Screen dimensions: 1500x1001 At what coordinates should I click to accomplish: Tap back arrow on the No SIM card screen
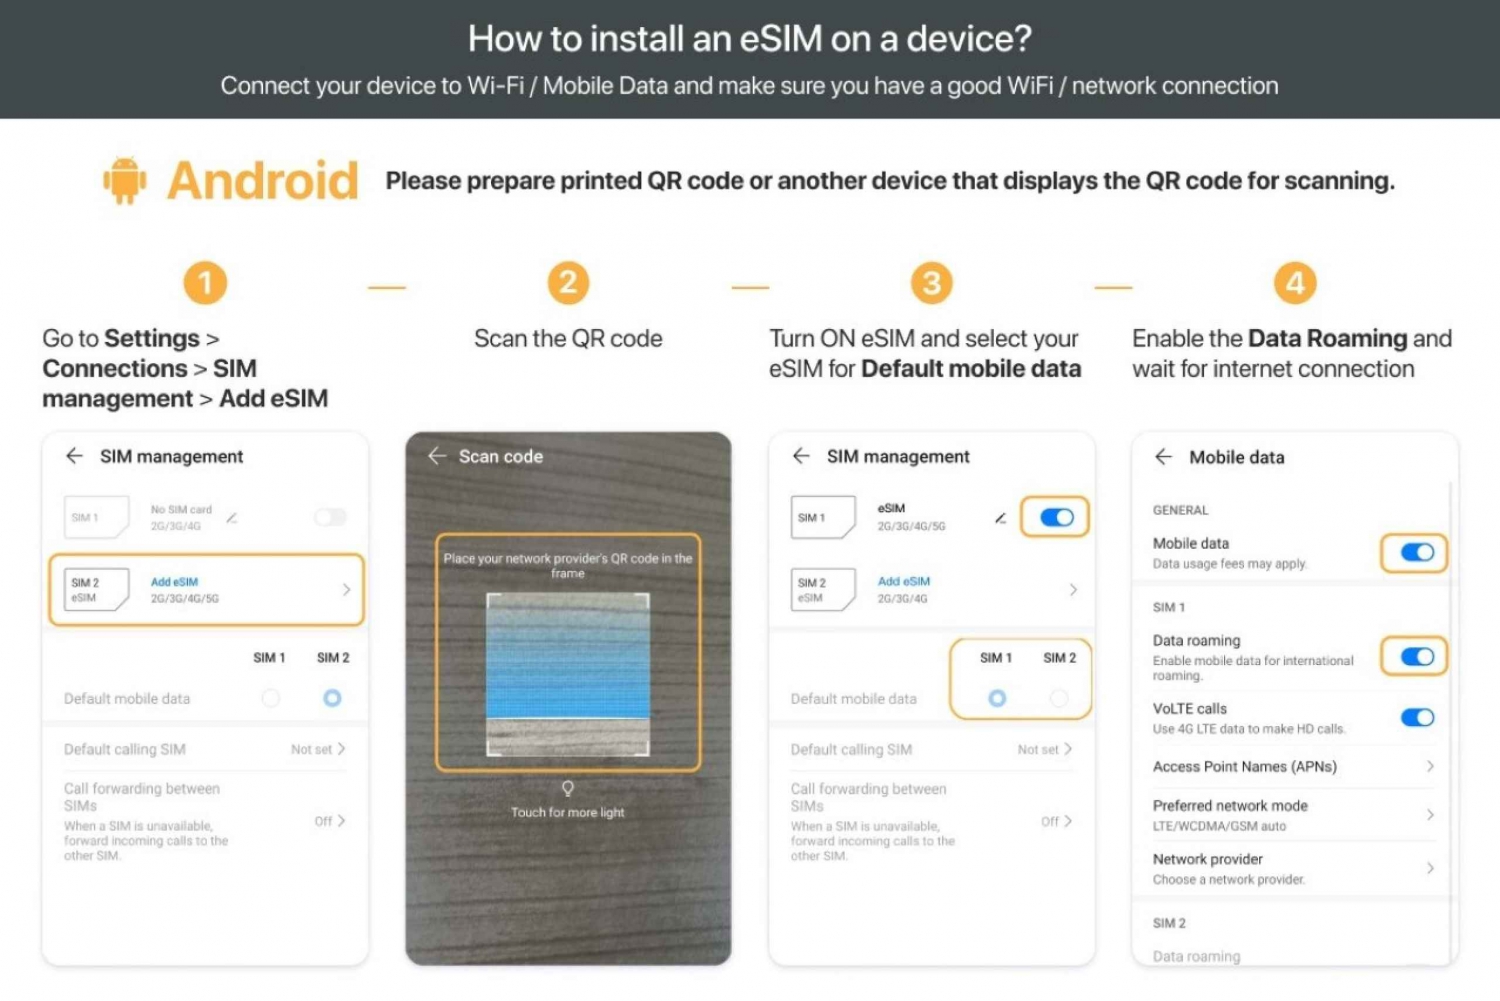[x=74, y=456]
